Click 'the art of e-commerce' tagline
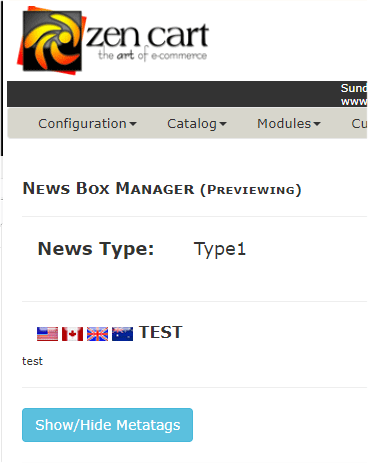The height and width of the screenshot is (463, 368). coord(152,55)
